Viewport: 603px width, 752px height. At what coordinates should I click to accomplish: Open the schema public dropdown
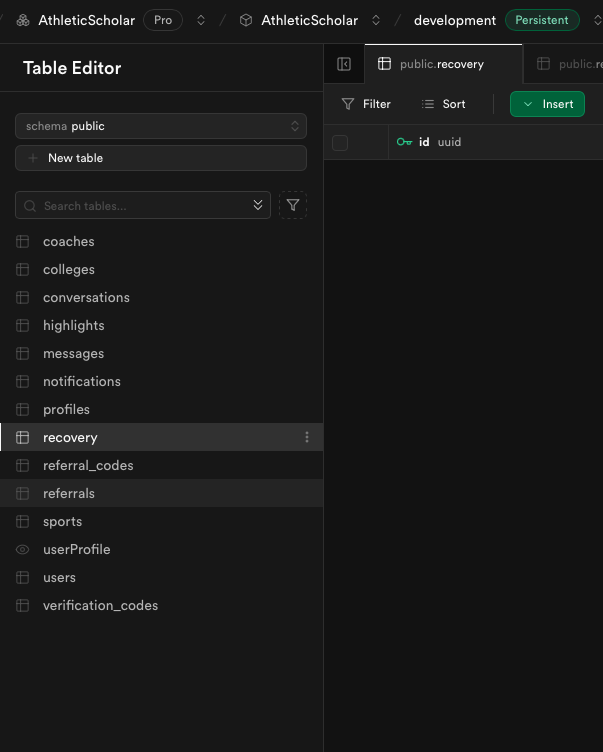[x=161, y=126]
